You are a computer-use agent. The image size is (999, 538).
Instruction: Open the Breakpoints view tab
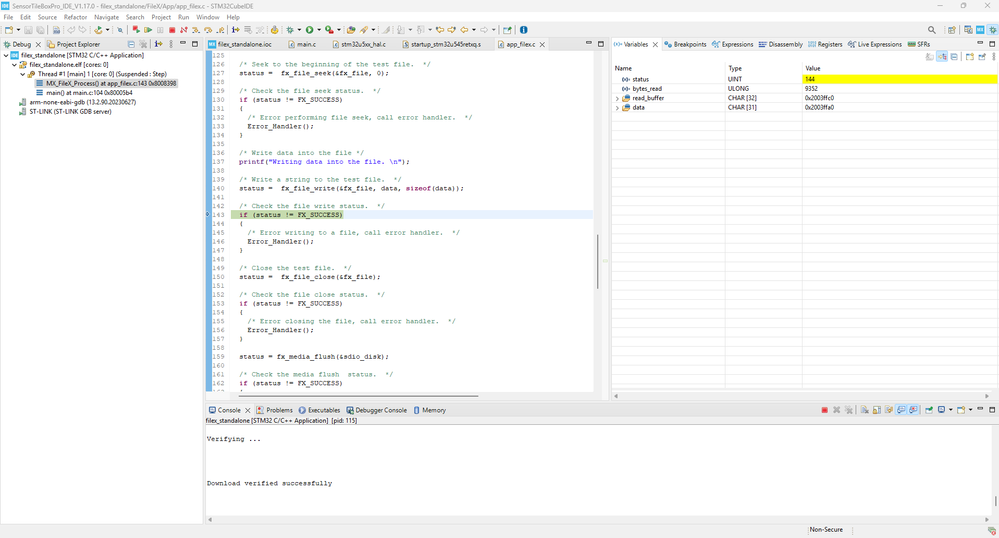click(x=685, y=45)
